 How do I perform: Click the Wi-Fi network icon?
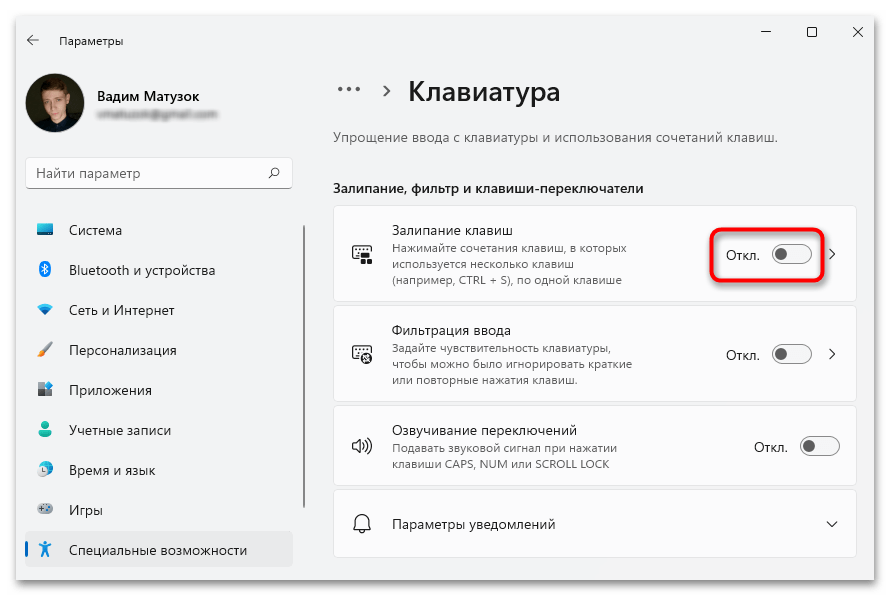tap(45, 310)
